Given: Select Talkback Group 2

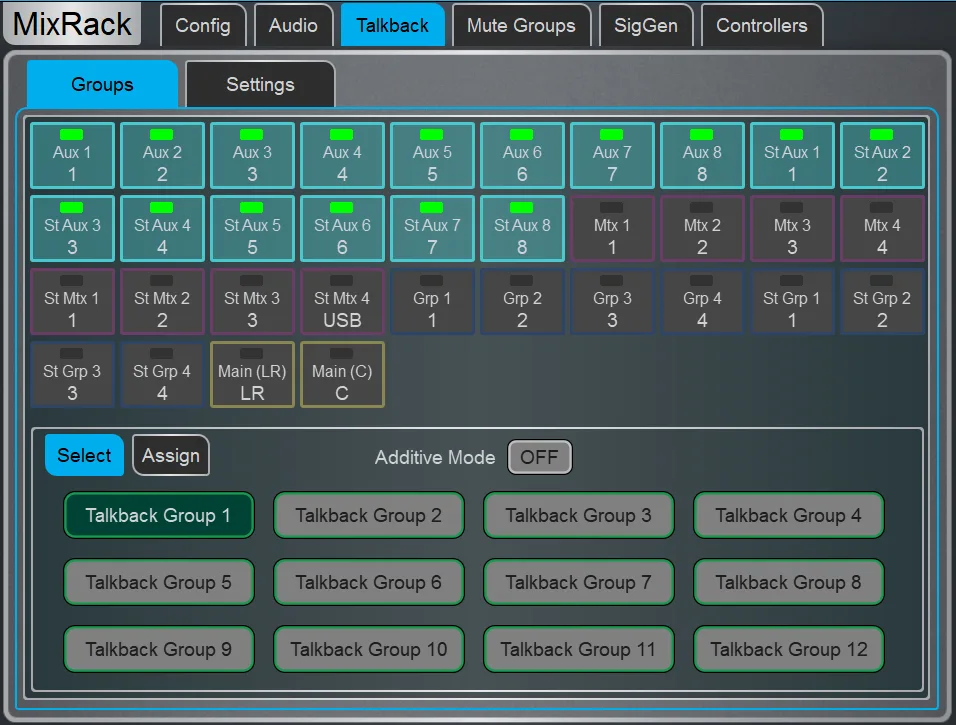Looking at the screenshot, I should [x=369, y=515].
